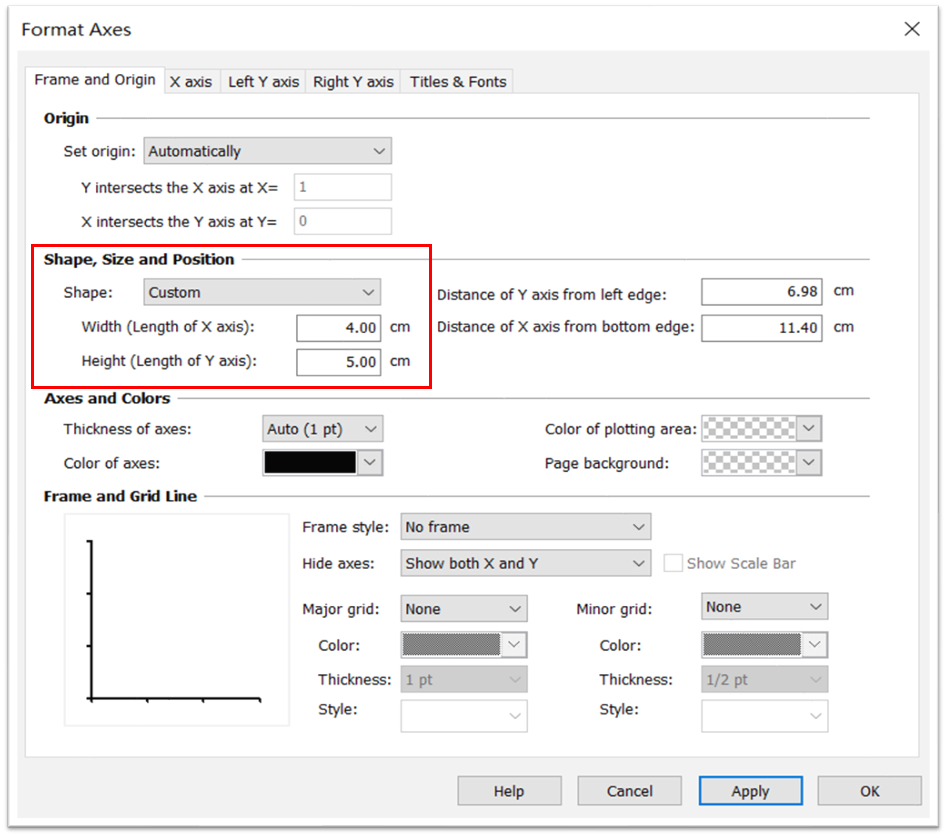947x837 pixels.
Task: Select the Frame and Origin tab
Action: (95, 80)
